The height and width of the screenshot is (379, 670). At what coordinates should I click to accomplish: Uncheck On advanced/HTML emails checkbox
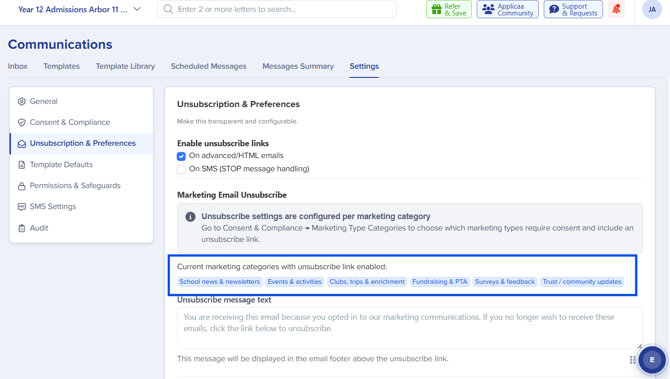coord(181,156)
